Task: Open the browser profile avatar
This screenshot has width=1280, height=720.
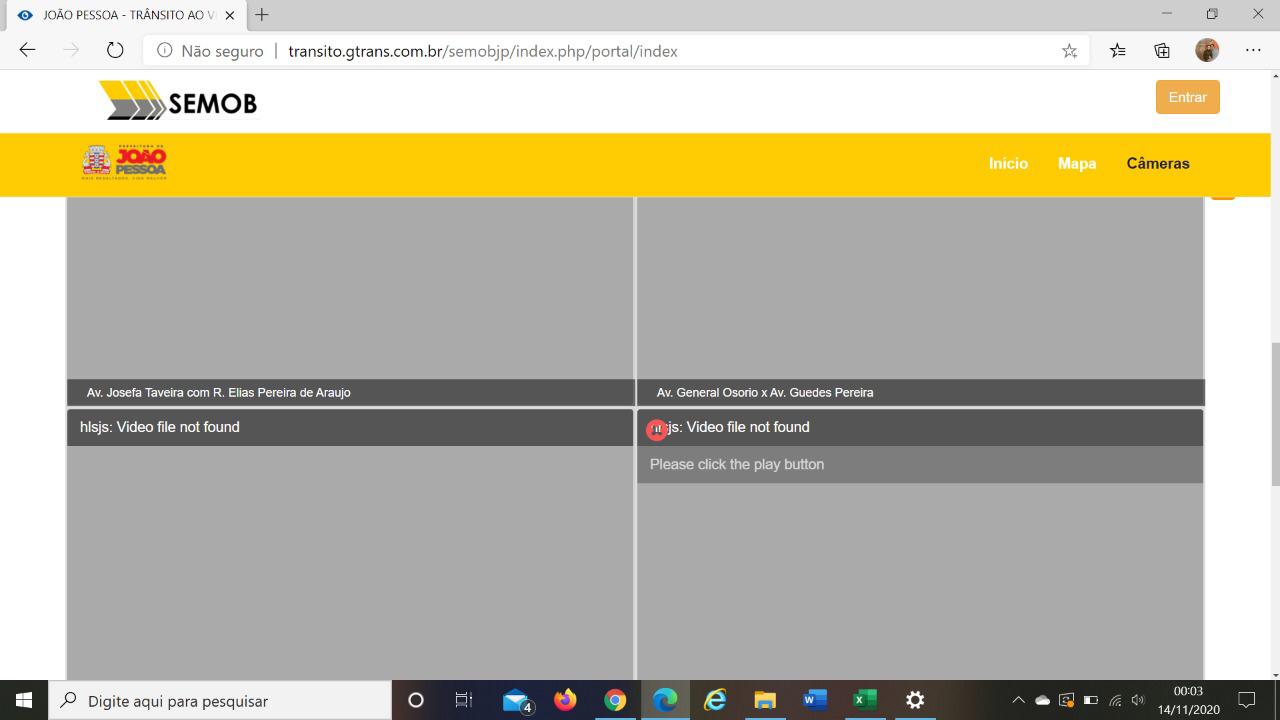Action: click(x=1207, y=51)
